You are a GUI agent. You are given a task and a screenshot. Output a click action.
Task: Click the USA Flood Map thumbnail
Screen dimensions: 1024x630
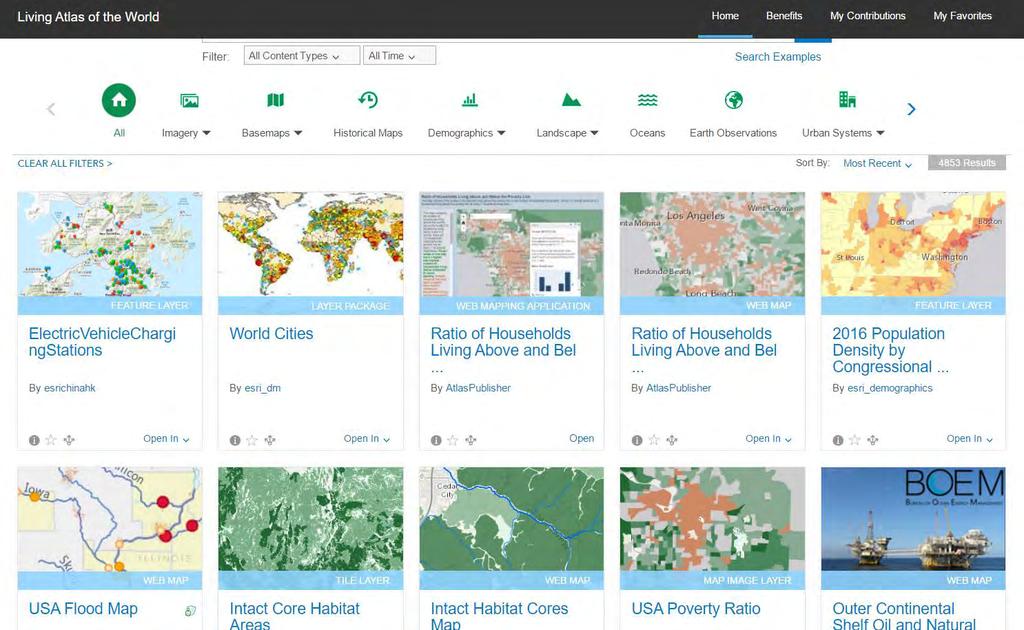(110, 519)
